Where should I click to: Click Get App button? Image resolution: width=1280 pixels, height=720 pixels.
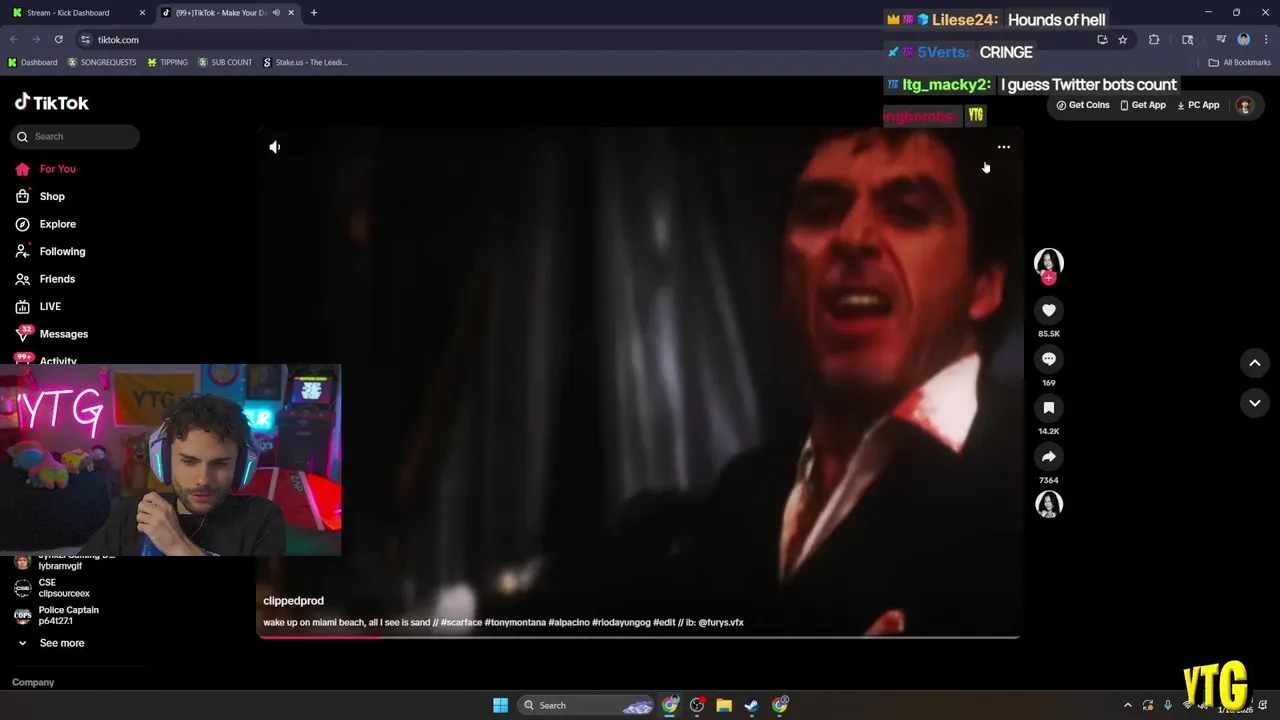pos(1142,105)
